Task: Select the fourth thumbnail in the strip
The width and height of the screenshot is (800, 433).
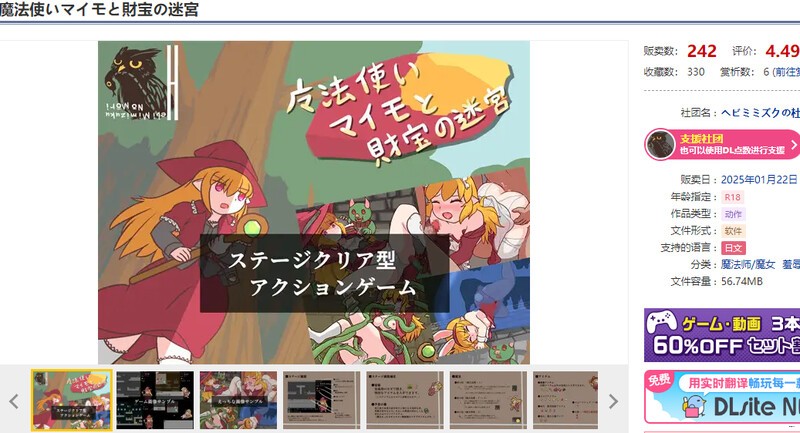Action: pyautogui.click(x=321, y=400)
